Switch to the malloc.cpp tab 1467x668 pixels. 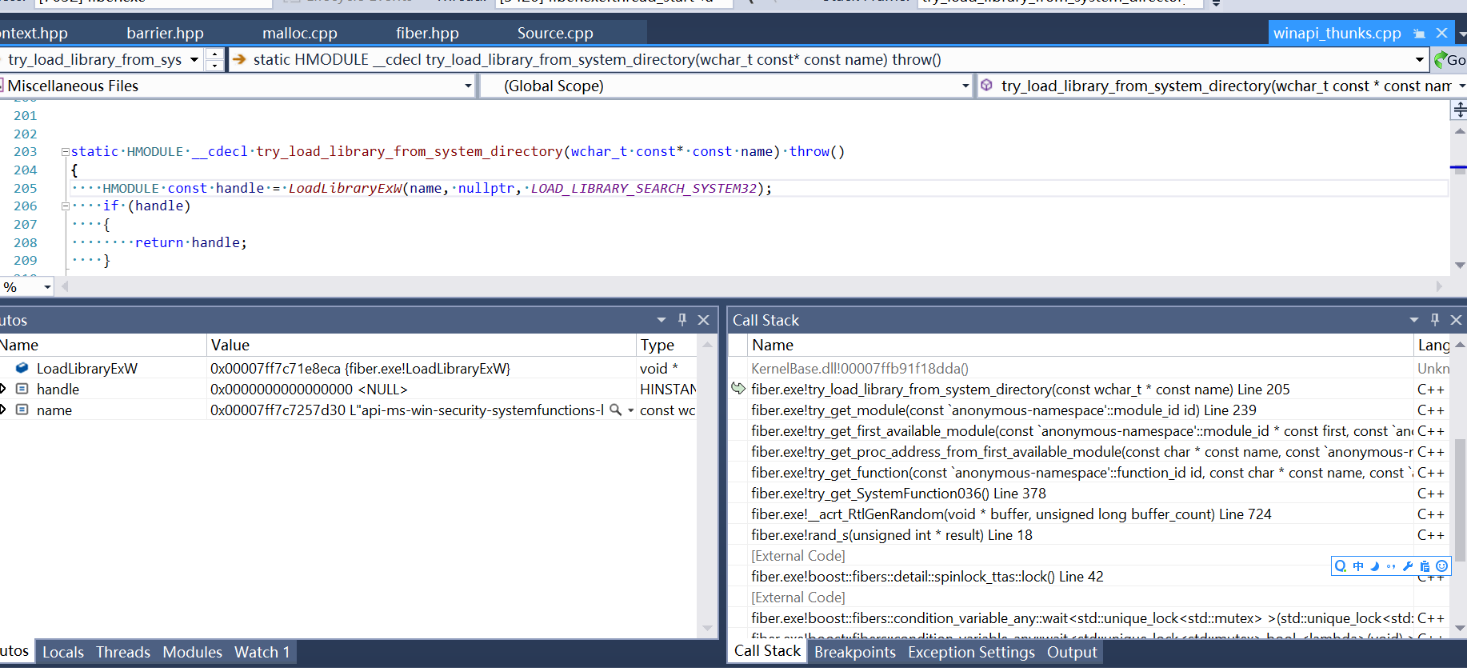coord(298,31)
